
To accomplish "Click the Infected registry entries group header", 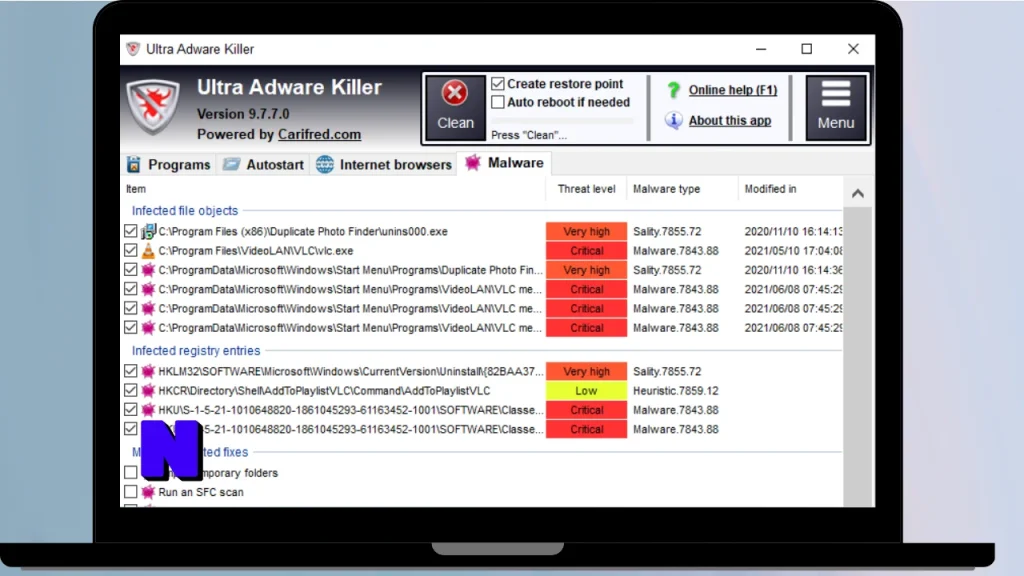I will pos(196,351).
